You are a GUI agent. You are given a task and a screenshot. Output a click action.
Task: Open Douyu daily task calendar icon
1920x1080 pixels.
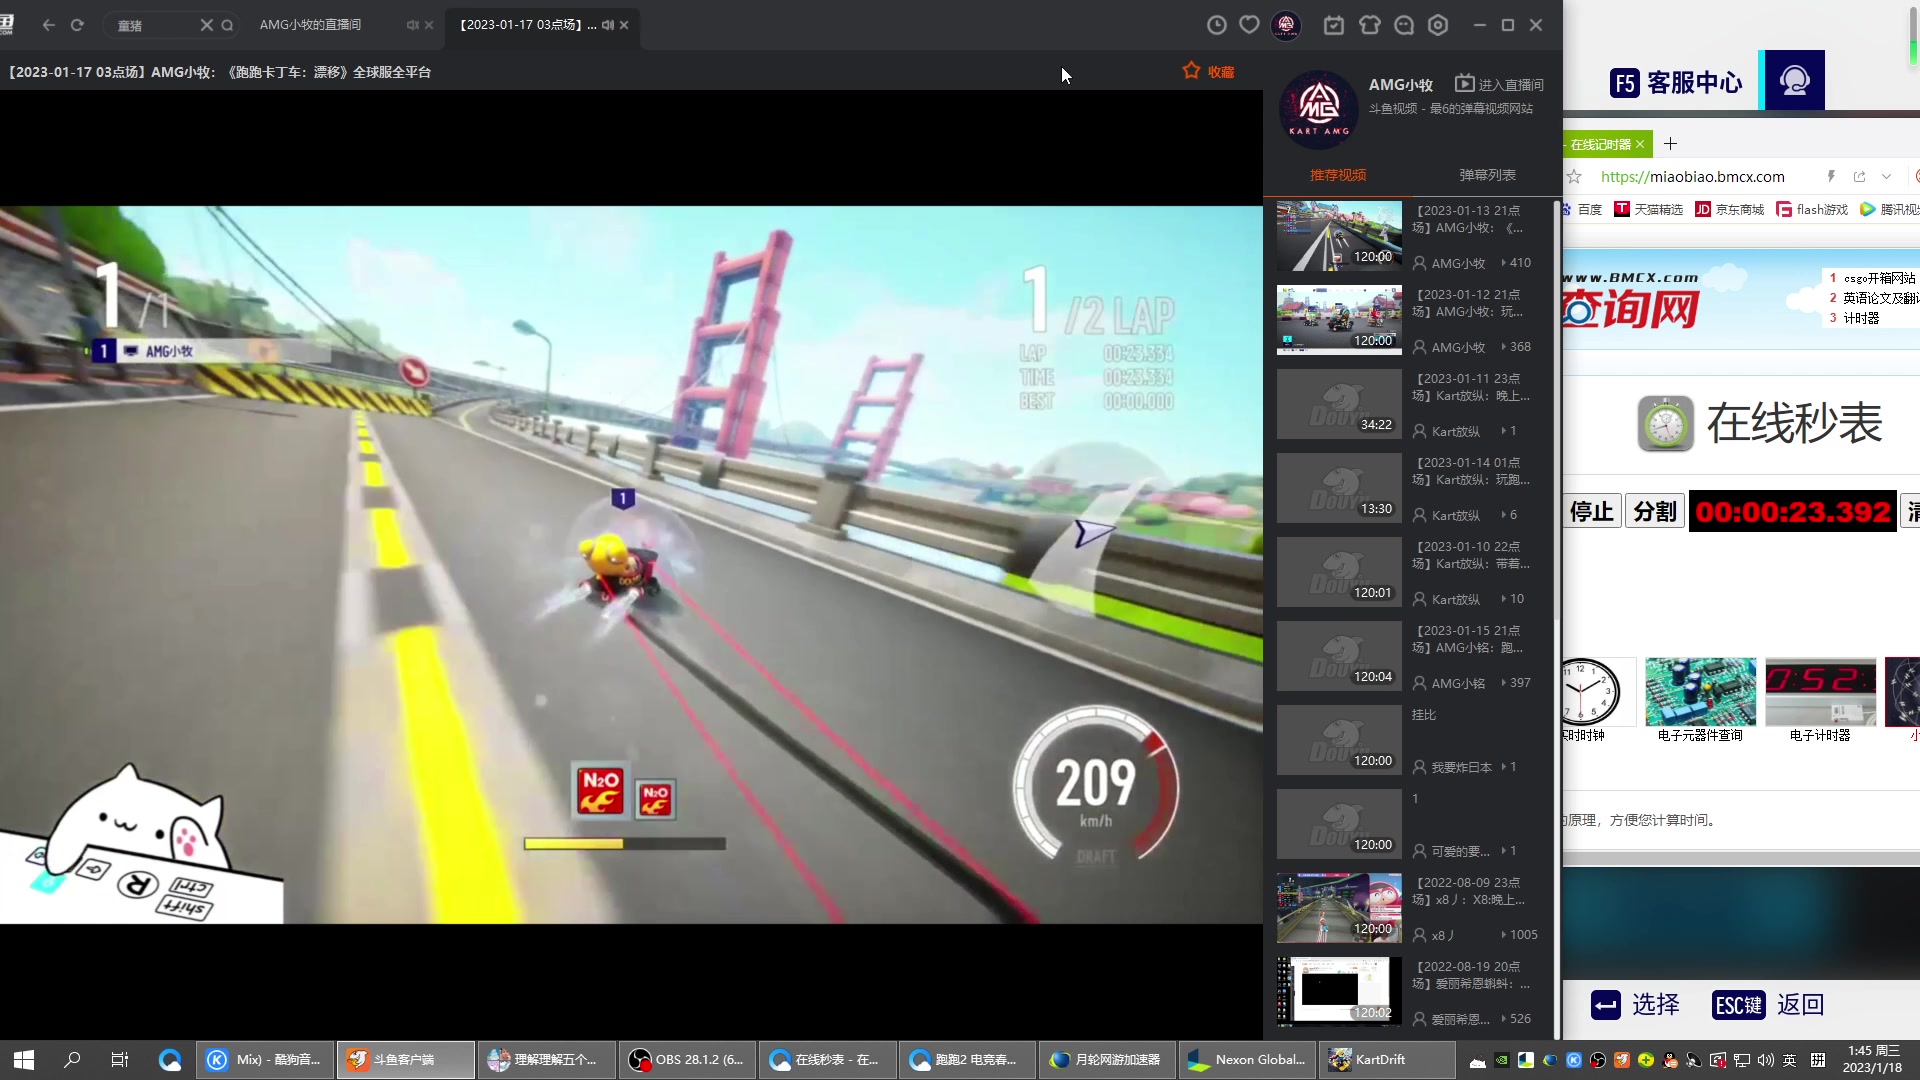[x=1334, y=25]
